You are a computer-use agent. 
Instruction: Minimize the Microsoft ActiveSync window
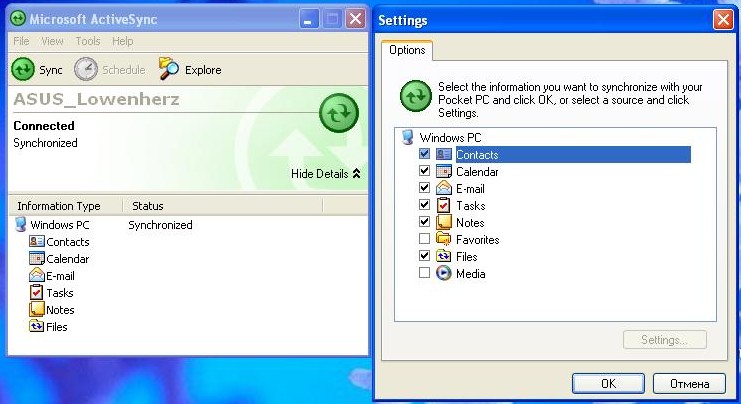tap(308, 19)
